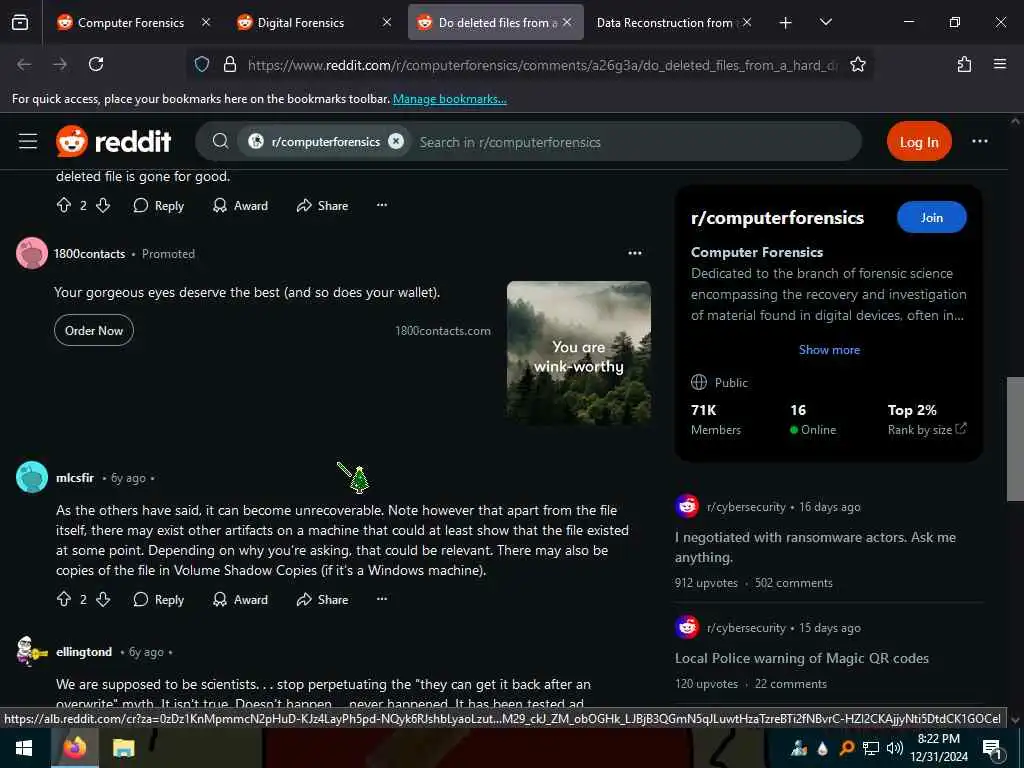Join r/computerforensics community
The image size is (1024, 768).
pos(931,217)
